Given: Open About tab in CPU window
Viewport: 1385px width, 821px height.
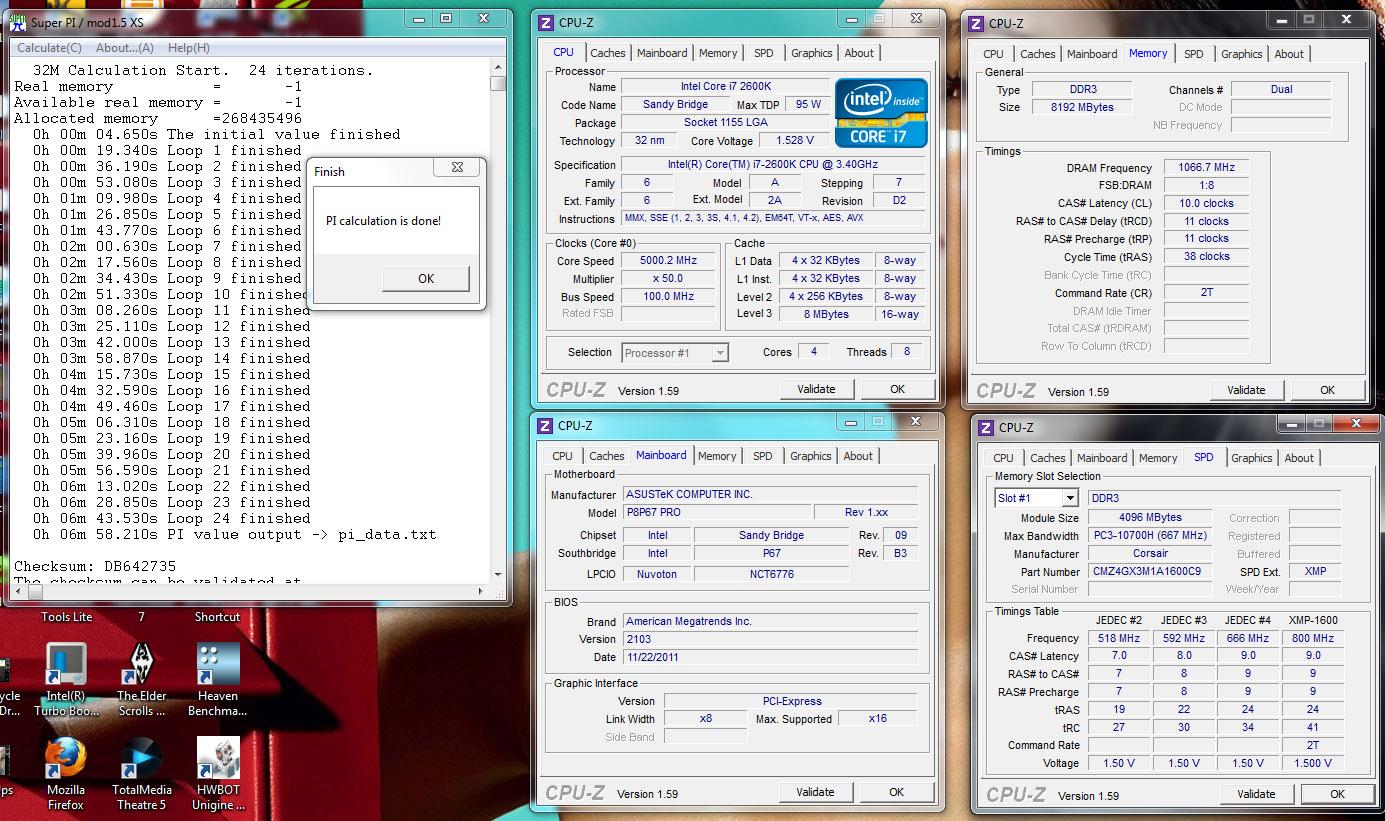Looking at the screenshot, I should [x=859, y=53].
